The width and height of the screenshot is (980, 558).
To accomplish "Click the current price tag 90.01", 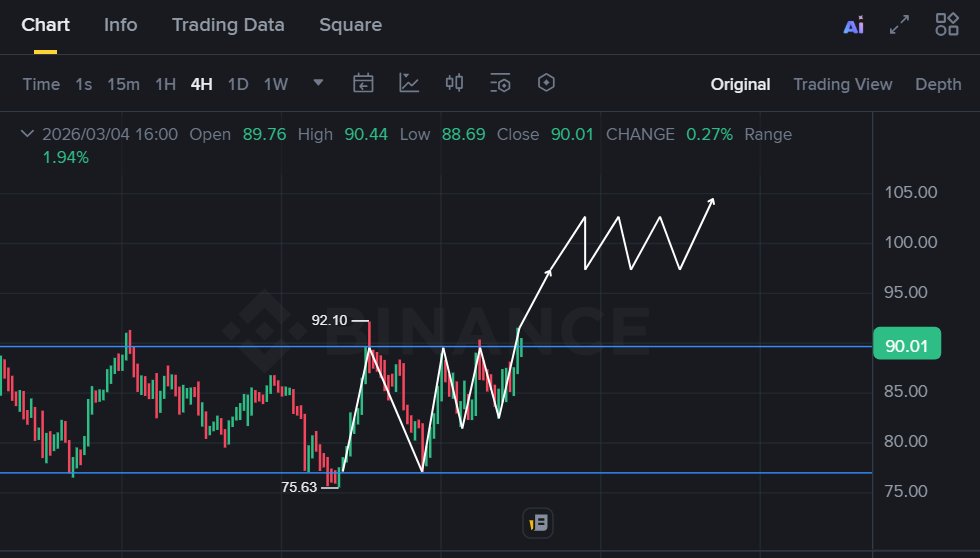I will [x=907, y=345].
